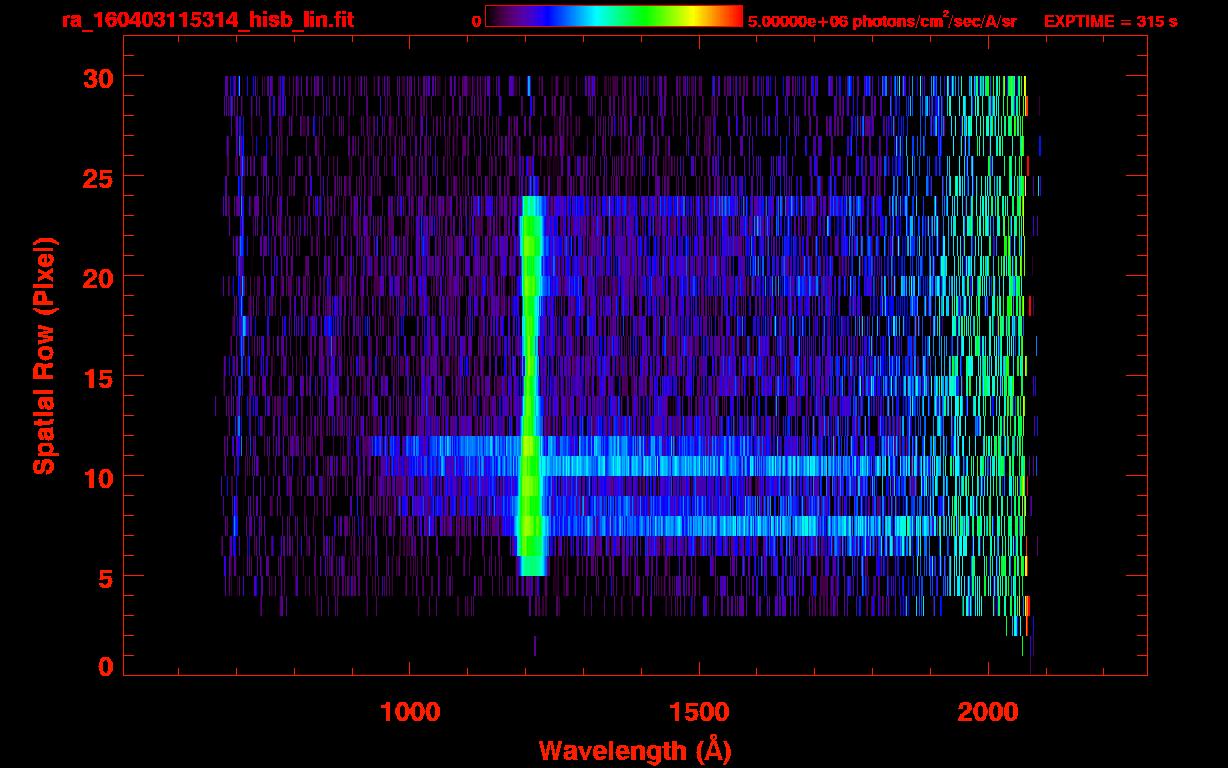Screen dimensions: 1228x768
Task: Click the bright green vertical emission line near 1216 Å
Action: 531,385
